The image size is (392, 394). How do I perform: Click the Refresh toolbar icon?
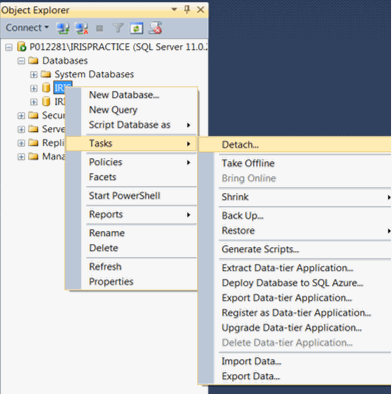point(136,28)
